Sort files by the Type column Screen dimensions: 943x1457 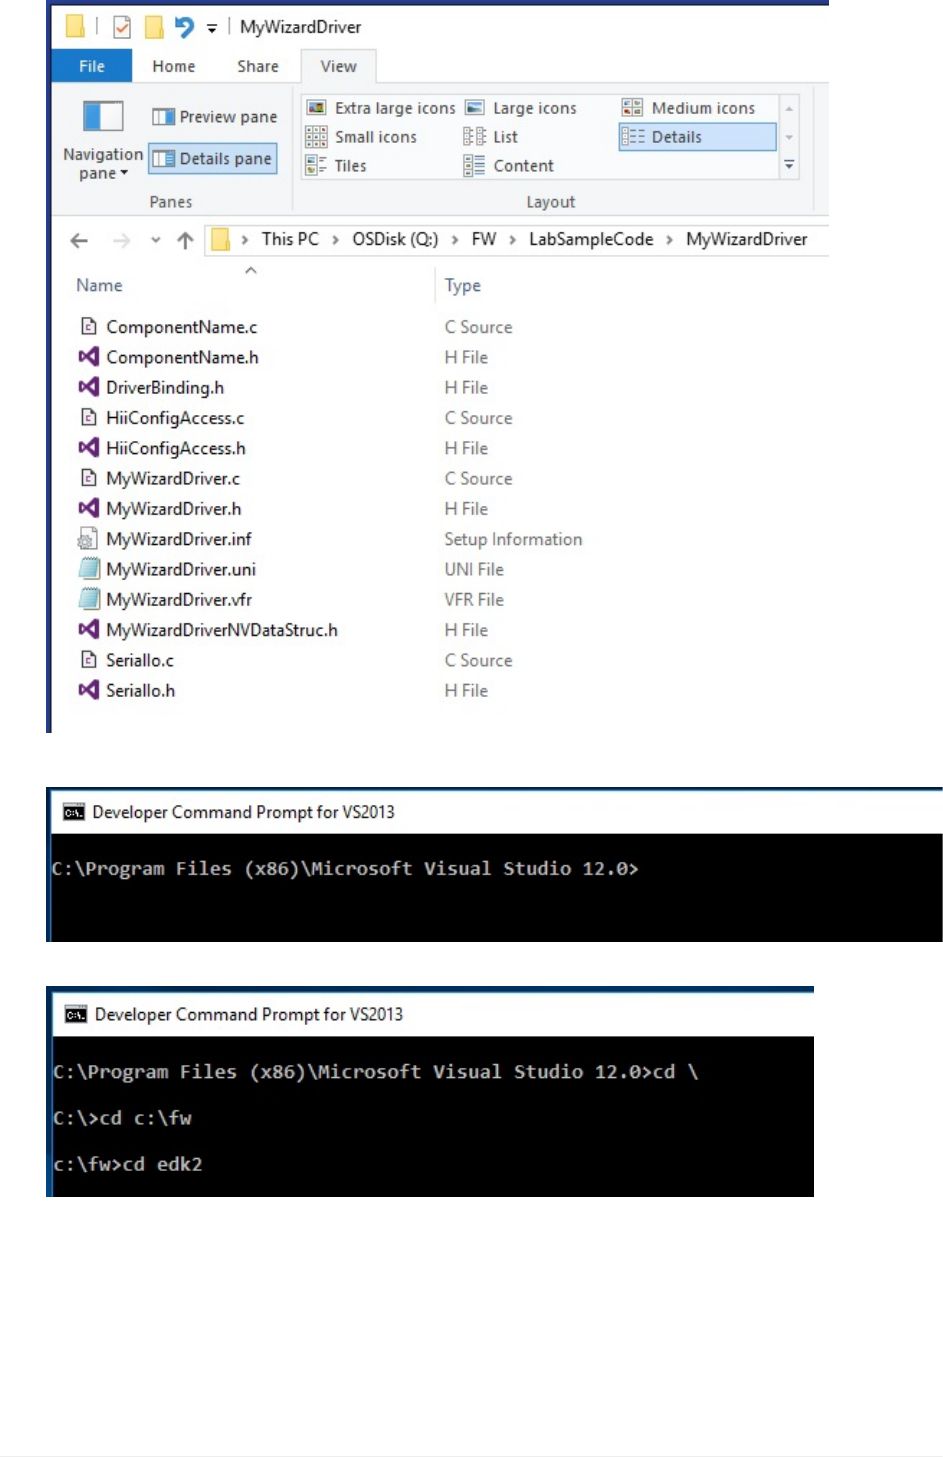click(463, 286)
